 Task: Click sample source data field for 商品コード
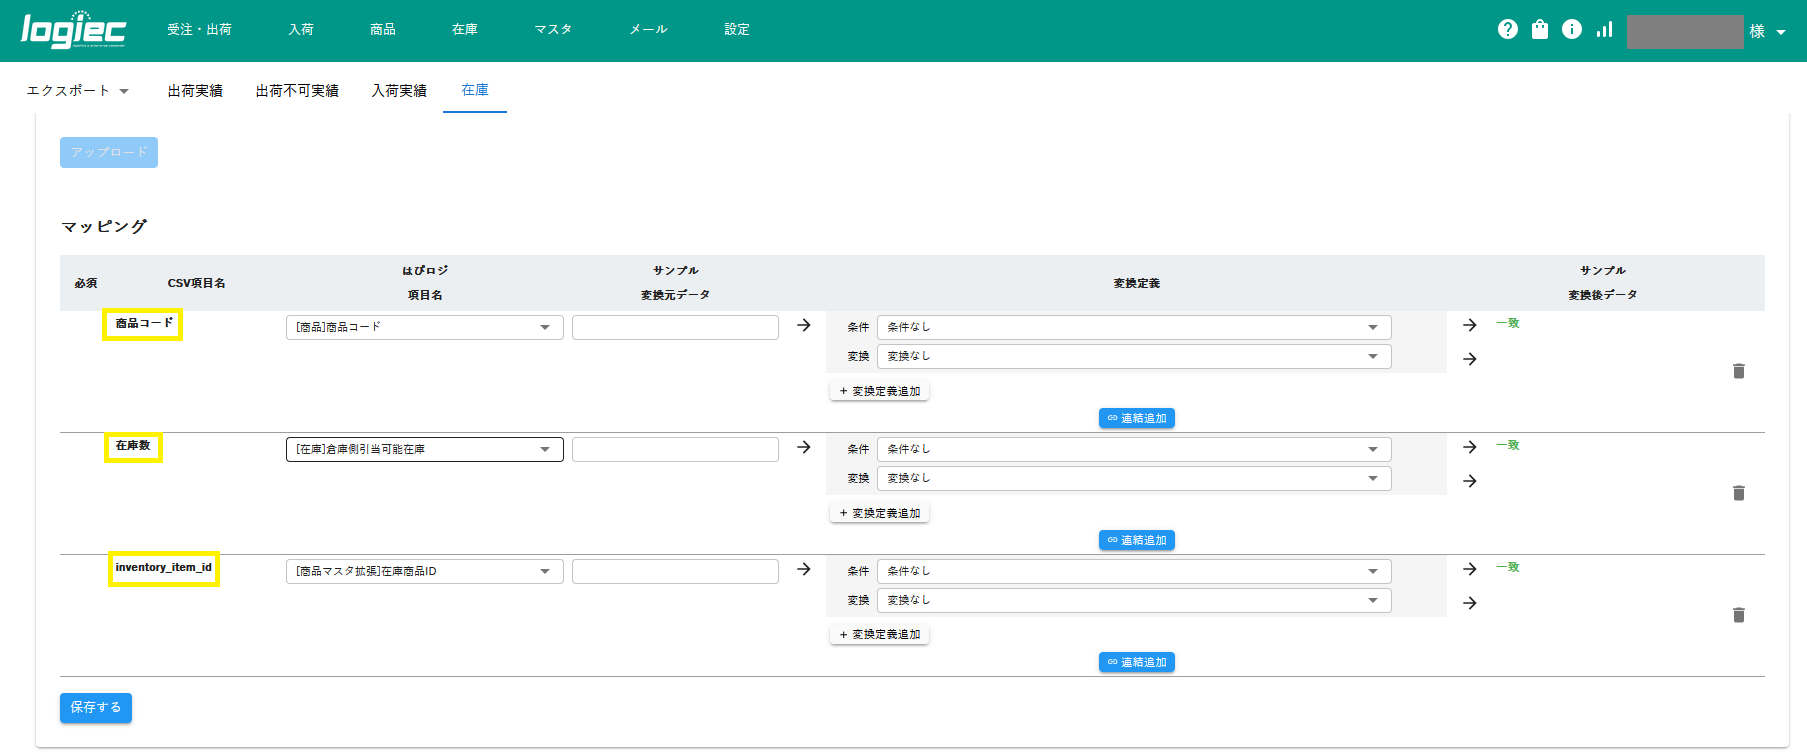(675, 328)
